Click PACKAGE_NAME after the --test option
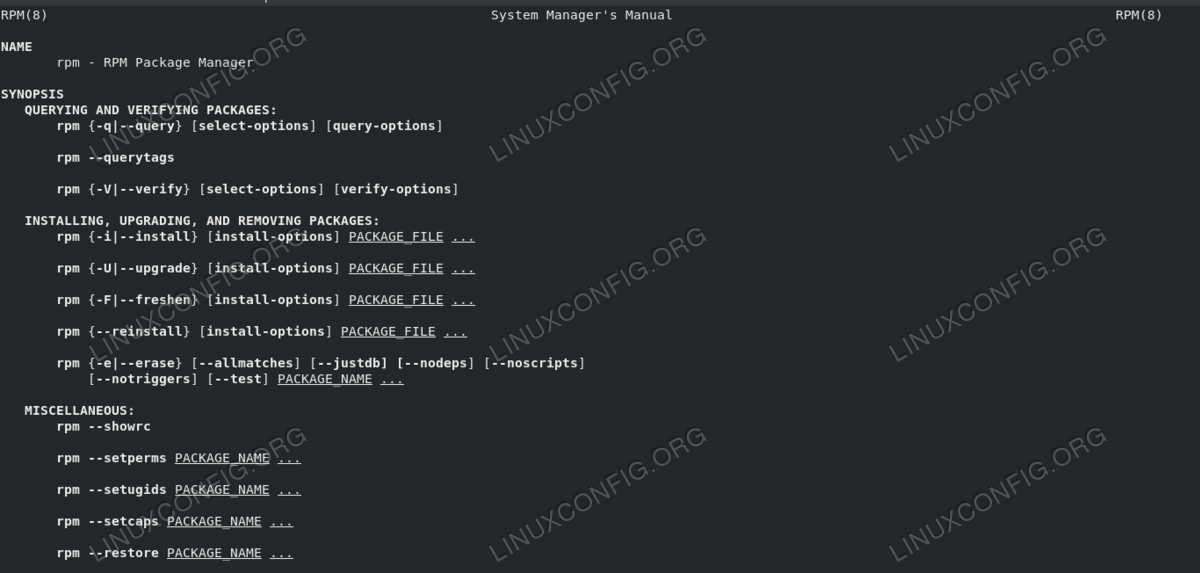 click(x=325, y=379)
